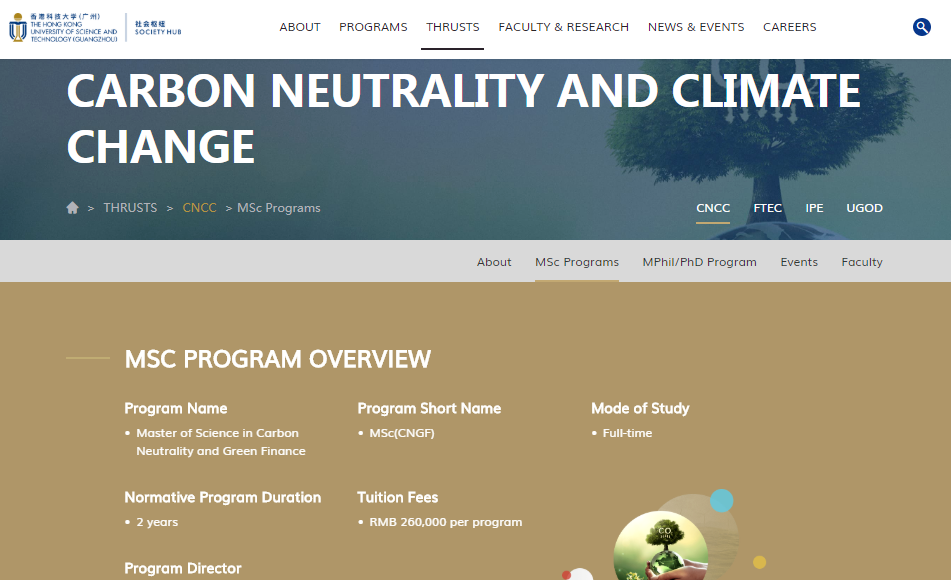This screenshot has height=580, width=951.
Task: Switch to the IPE thrust tab
Action: (814, 208)
